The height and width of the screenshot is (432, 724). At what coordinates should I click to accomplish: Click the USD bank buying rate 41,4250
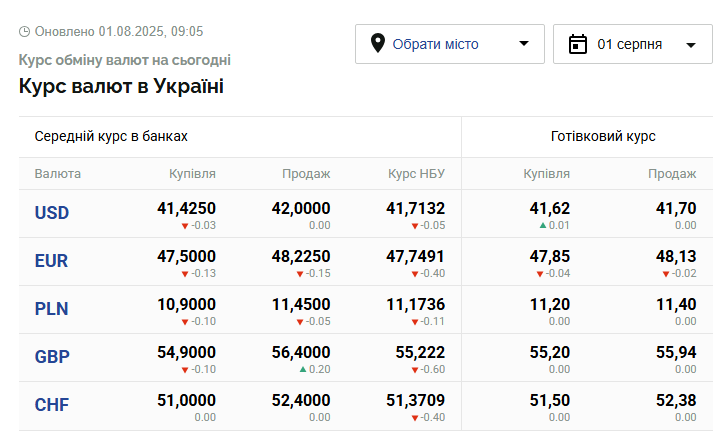pos(186,208)
